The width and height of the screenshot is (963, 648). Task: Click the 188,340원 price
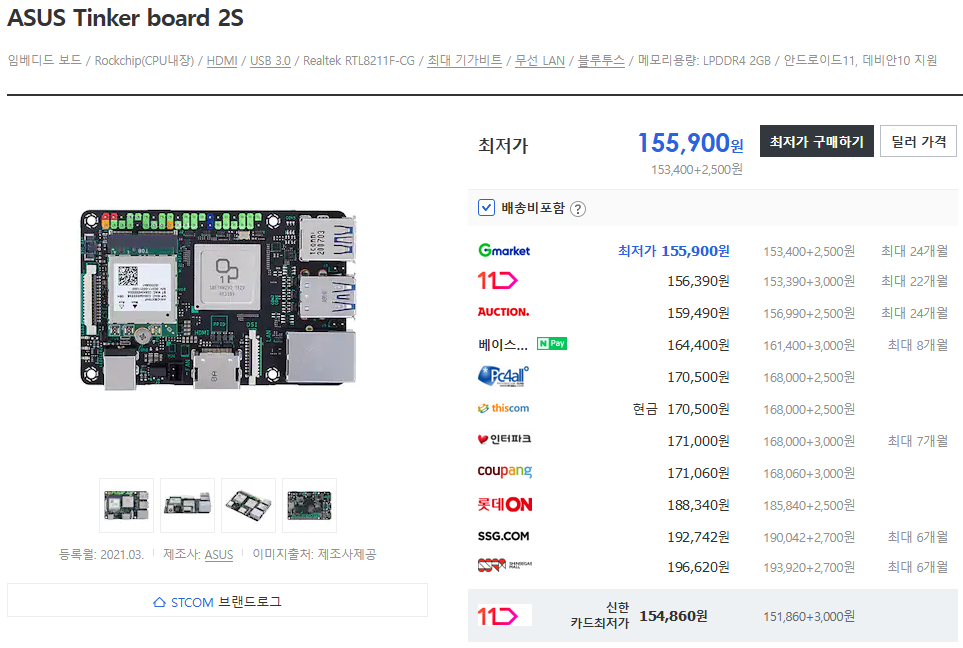pos(698,505)
